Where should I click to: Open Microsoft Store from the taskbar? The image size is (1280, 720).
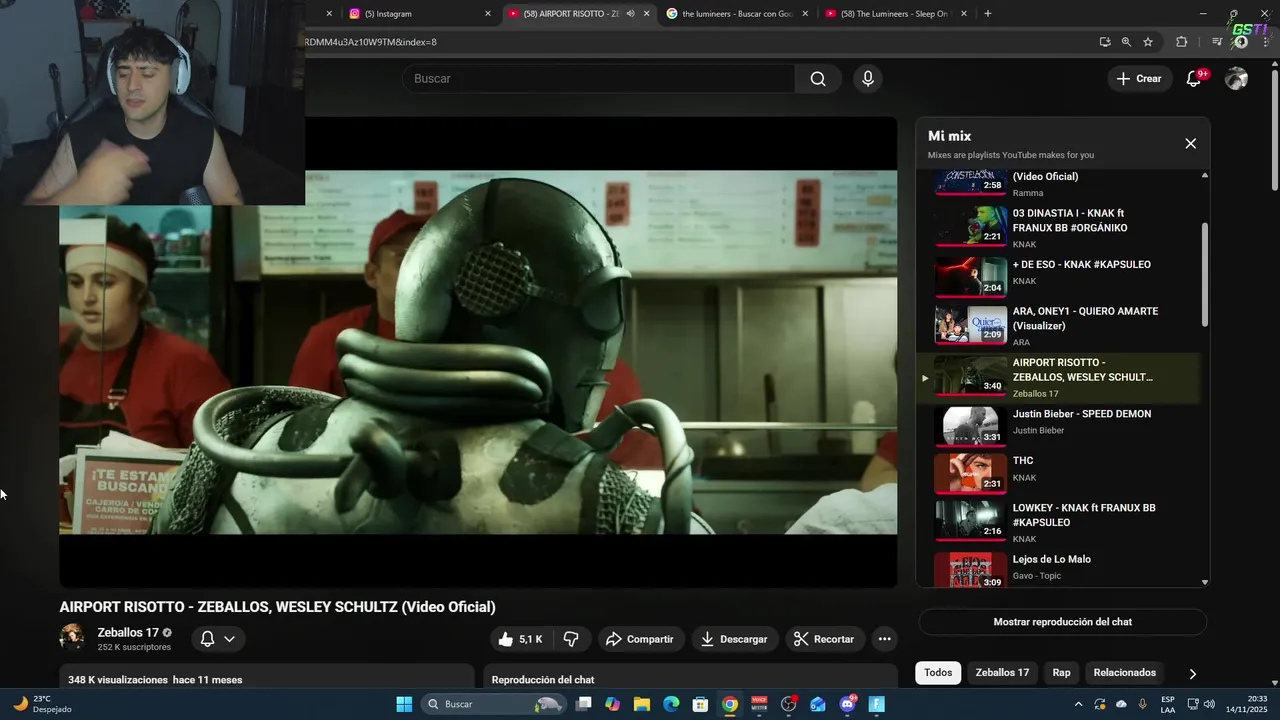(701, 704)
